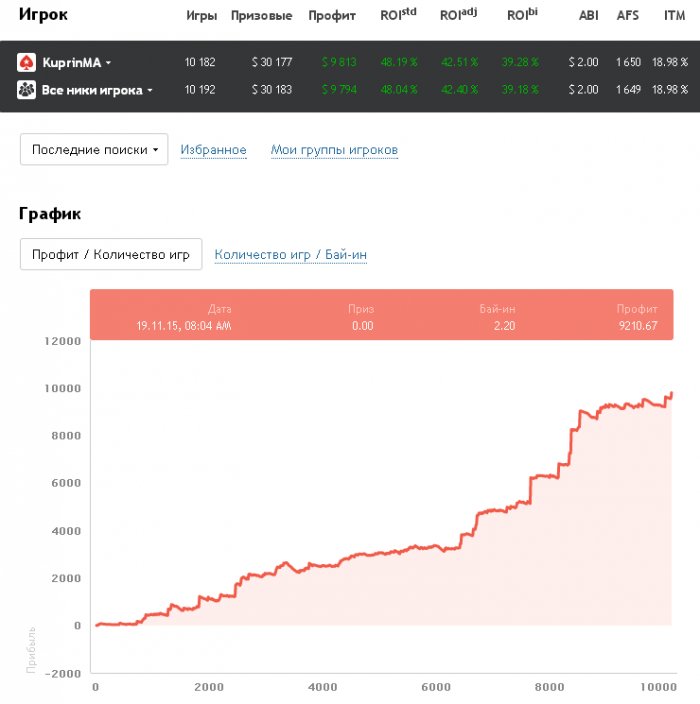Screen dimensions: 700x704
Task: Open the Избранное link
Action: tap(213, 150)
